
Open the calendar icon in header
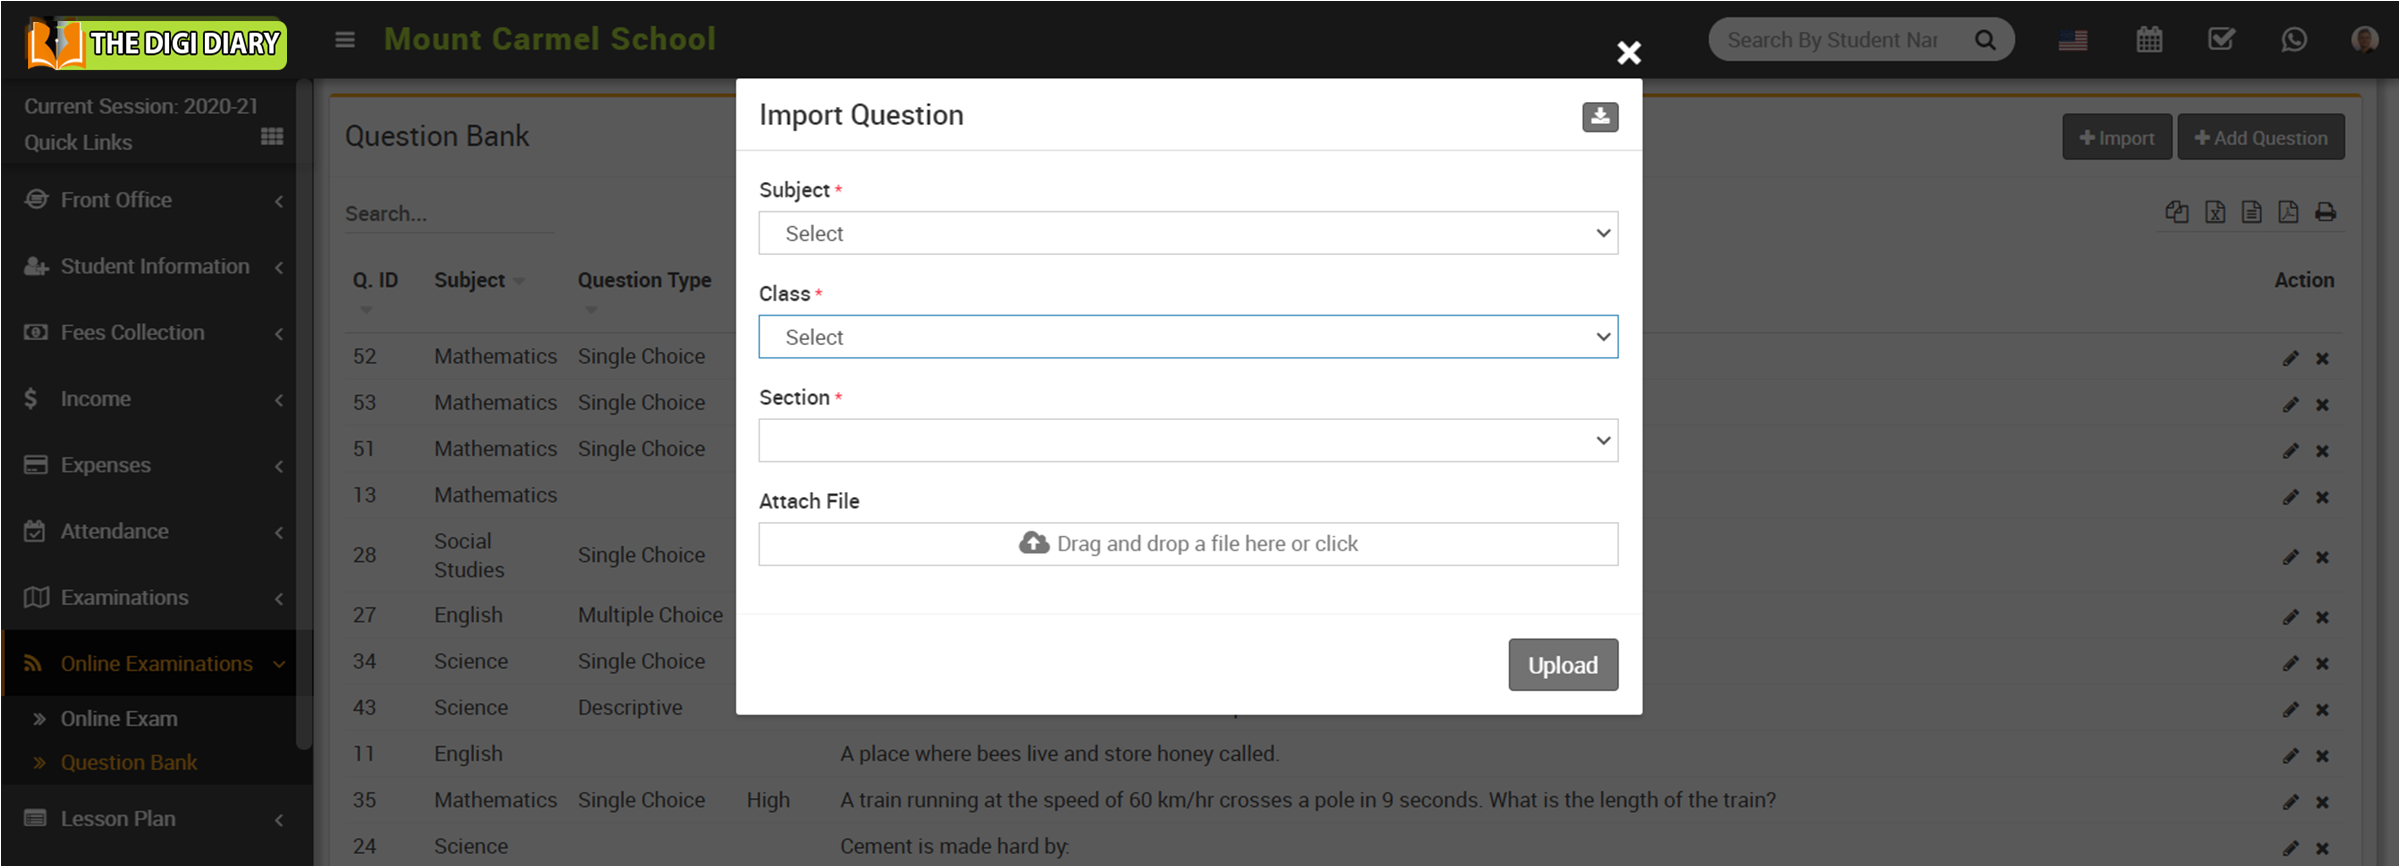(2149, 40)
